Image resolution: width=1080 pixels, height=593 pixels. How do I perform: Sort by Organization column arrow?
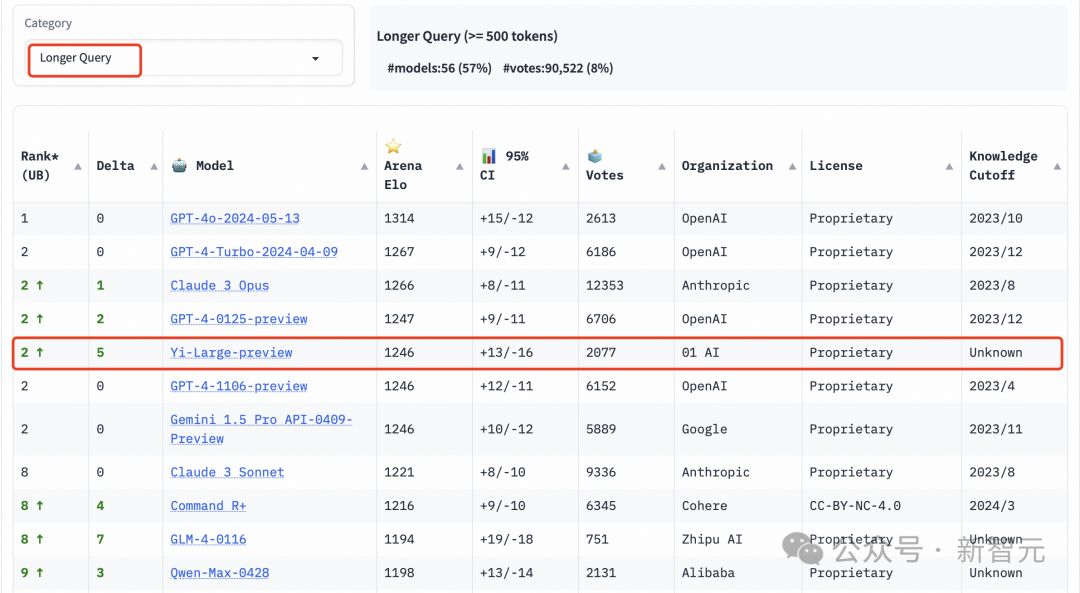tap(792, 167)
